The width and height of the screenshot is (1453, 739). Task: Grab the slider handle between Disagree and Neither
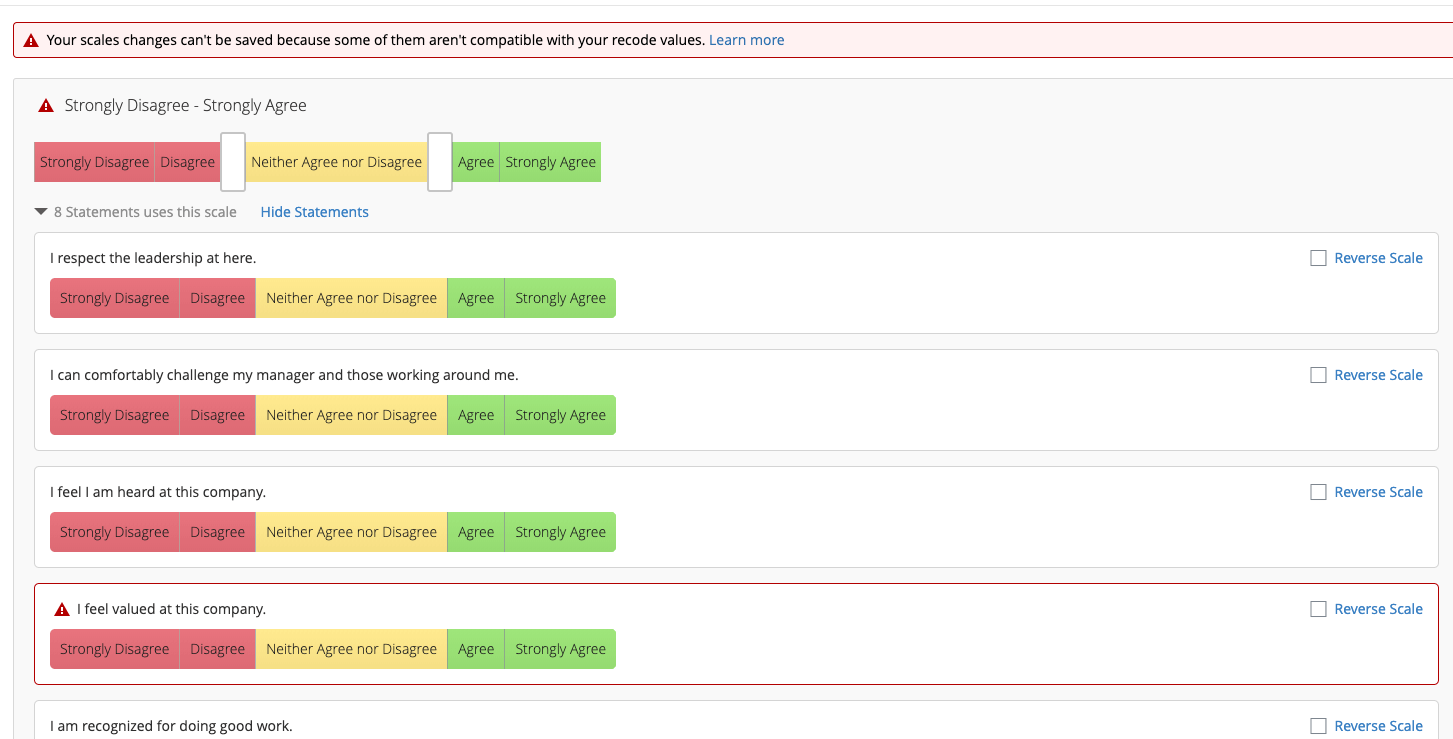pyautogui.click(x=233, y=162)
